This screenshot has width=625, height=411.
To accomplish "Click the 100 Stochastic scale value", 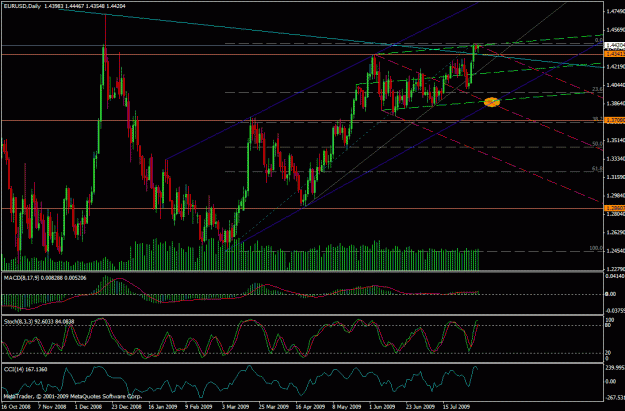I will pyautogui.click(x=609, y=320).
